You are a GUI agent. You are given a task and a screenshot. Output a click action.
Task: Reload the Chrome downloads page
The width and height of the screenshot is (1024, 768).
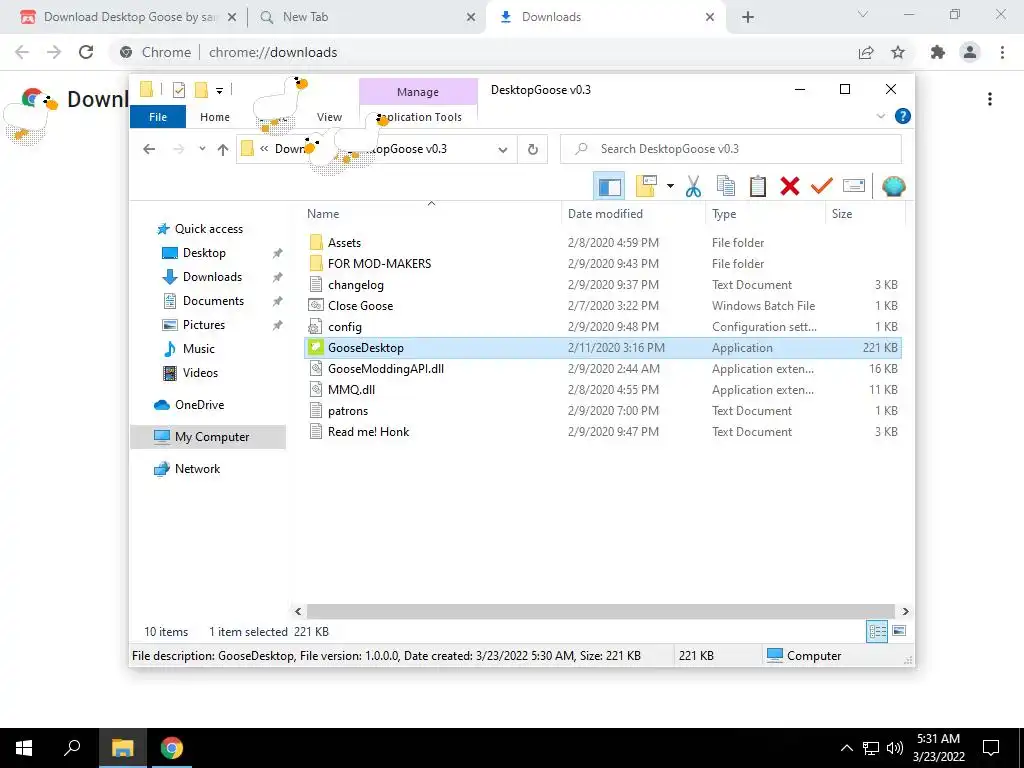[86, 52]
